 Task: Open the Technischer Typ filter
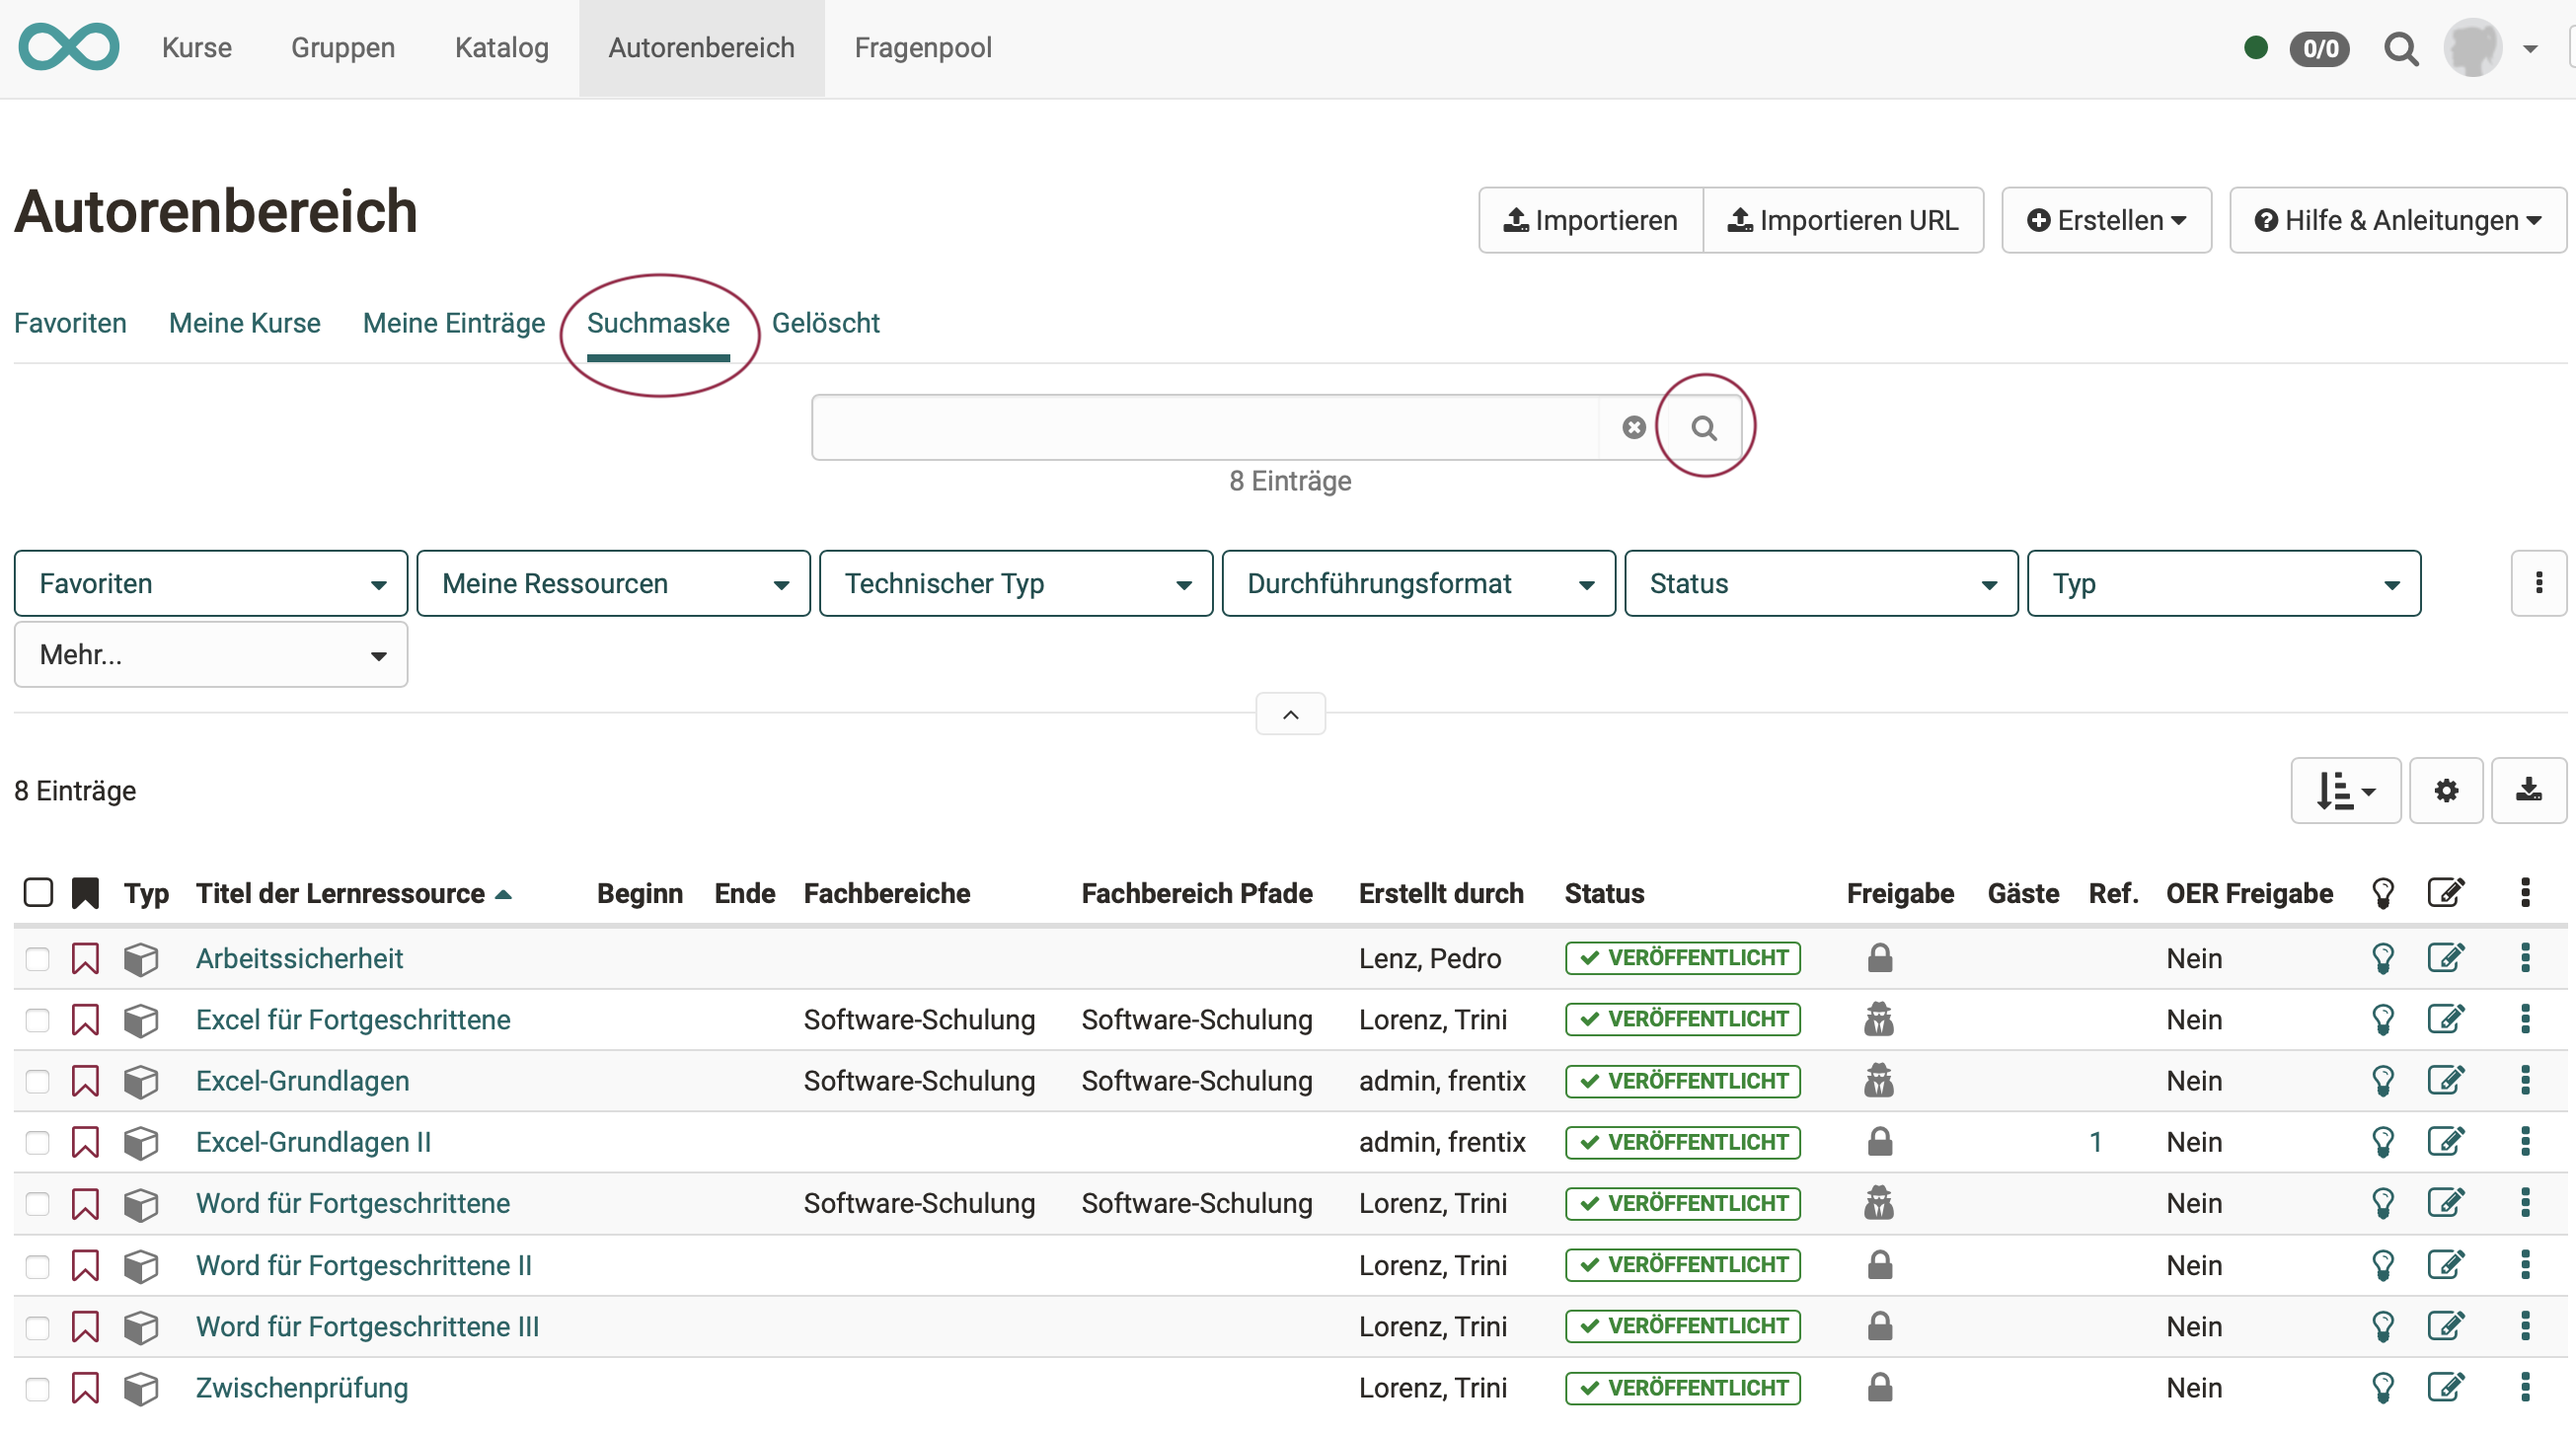pyautogui.click(x=1016, y=583)
